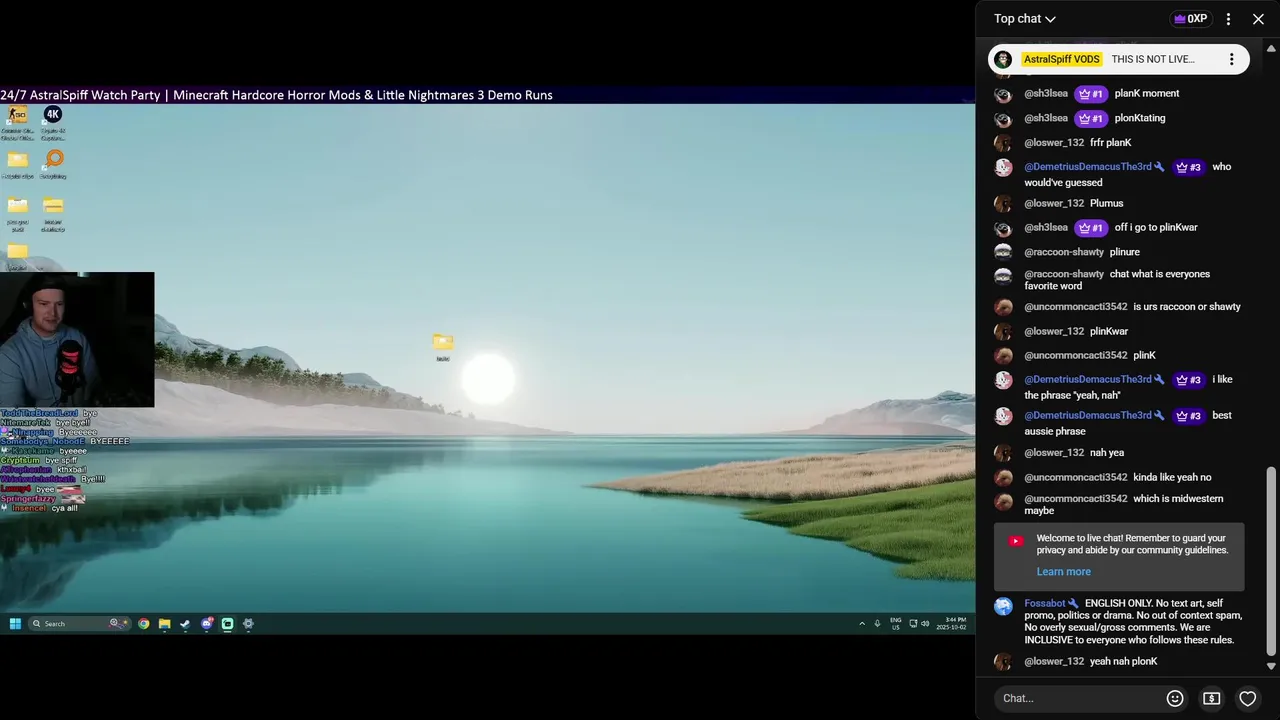
Task: Click the chat scrollbar up arrow
Action: click(1271, 48)
